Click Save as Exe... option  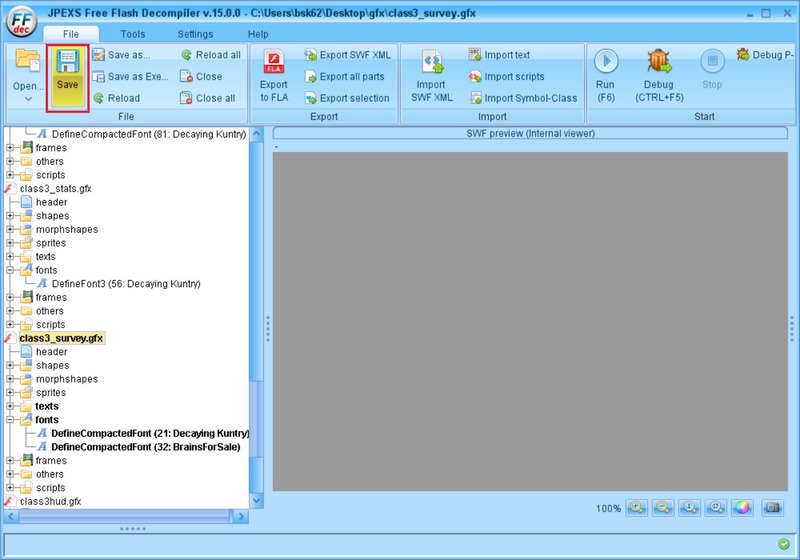pyautogui.click(x=131, y=77)
